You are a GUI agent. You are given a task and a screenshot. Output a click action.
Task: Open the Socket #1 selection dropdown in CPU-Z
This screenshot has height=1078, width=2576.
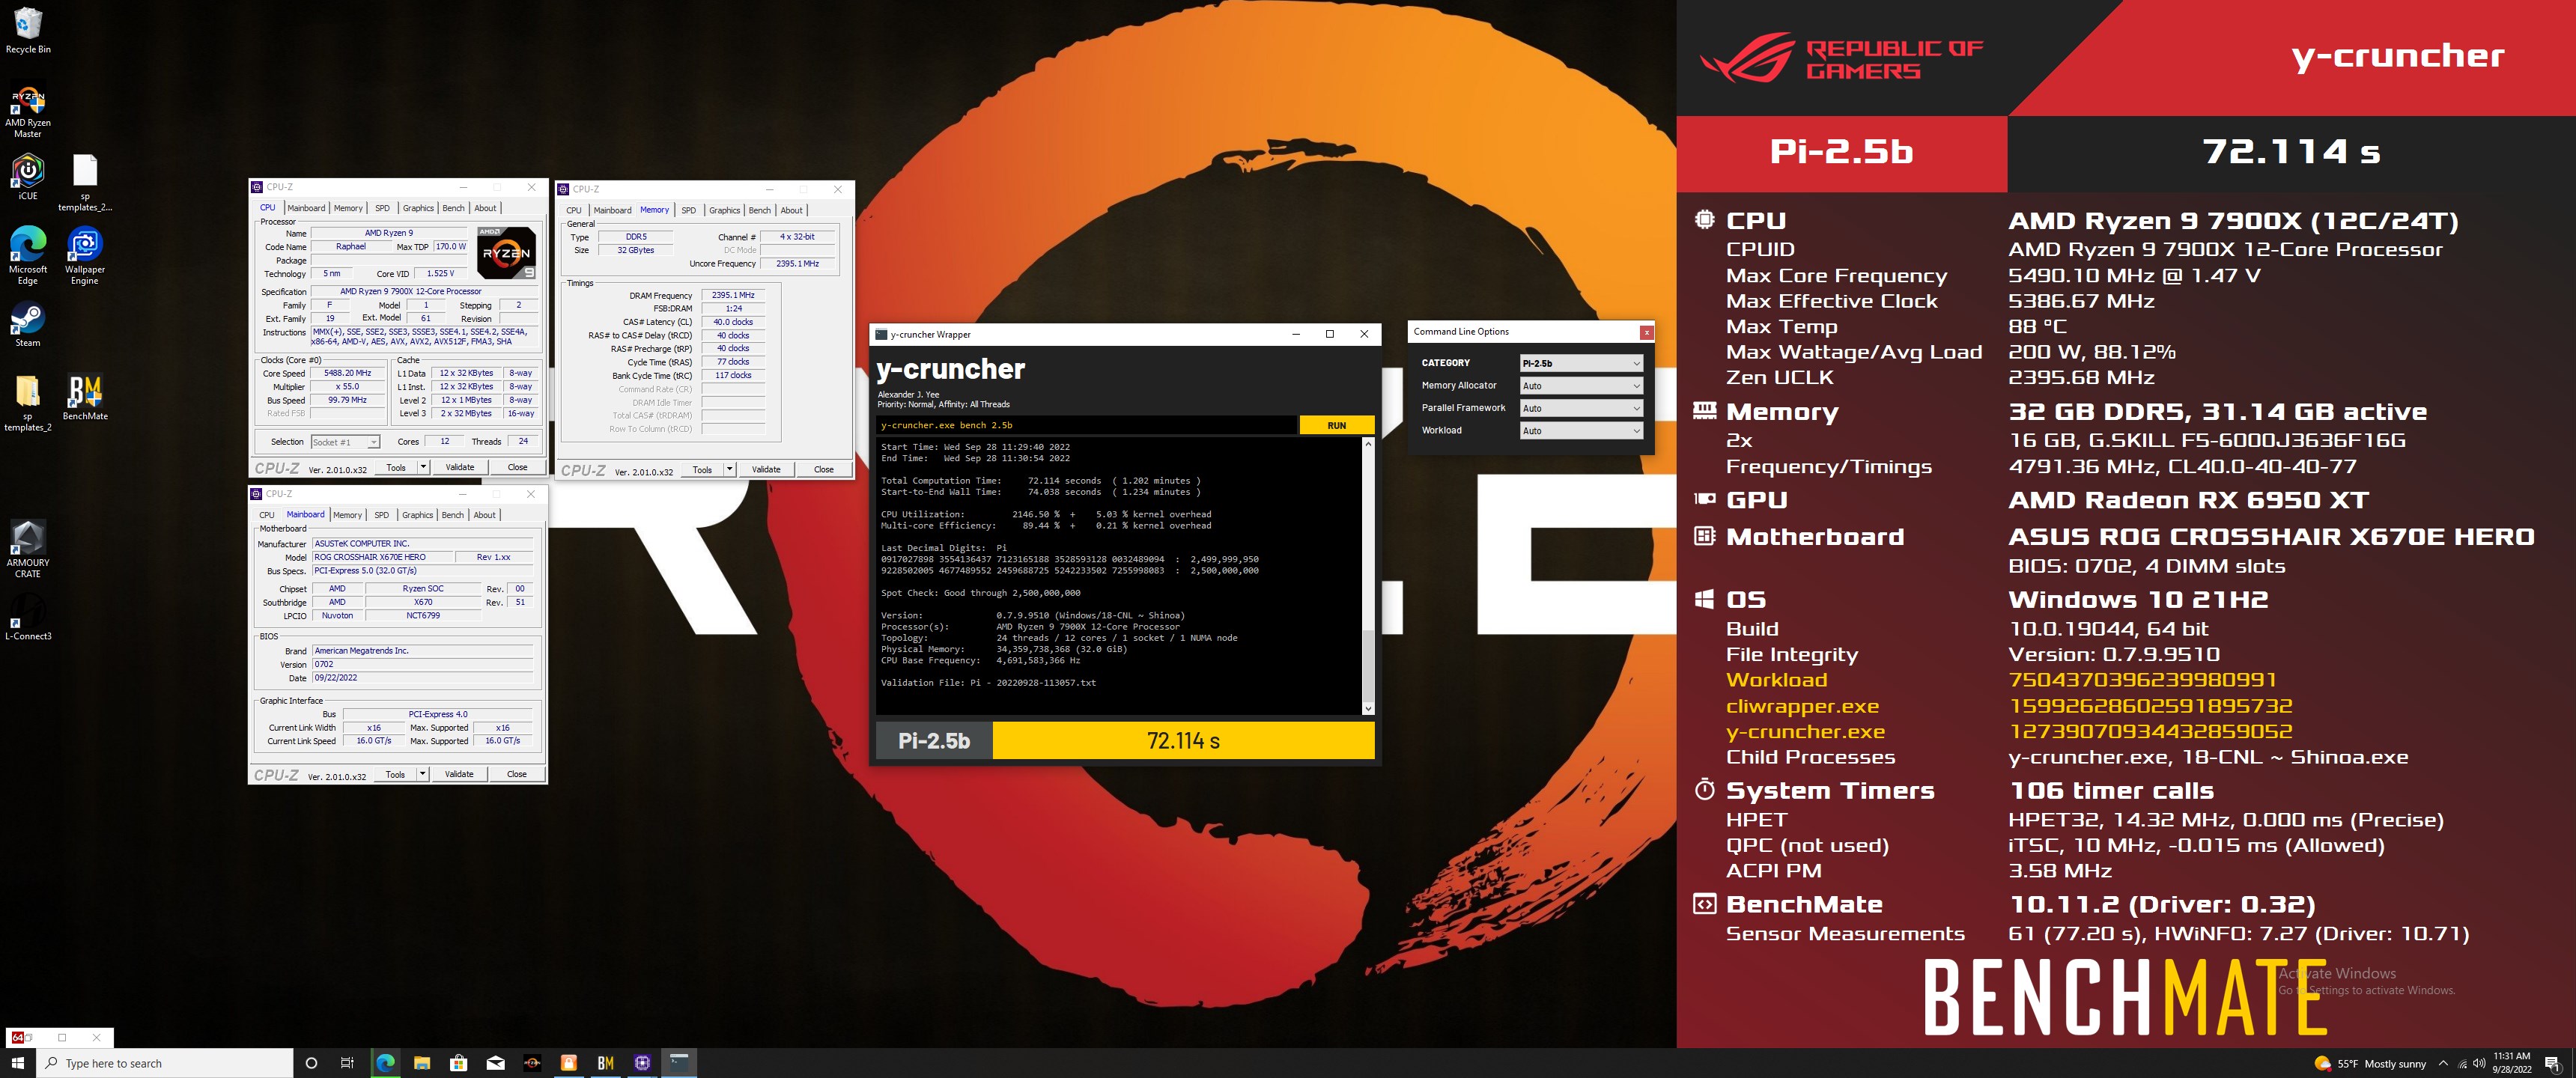coord(345,442)
